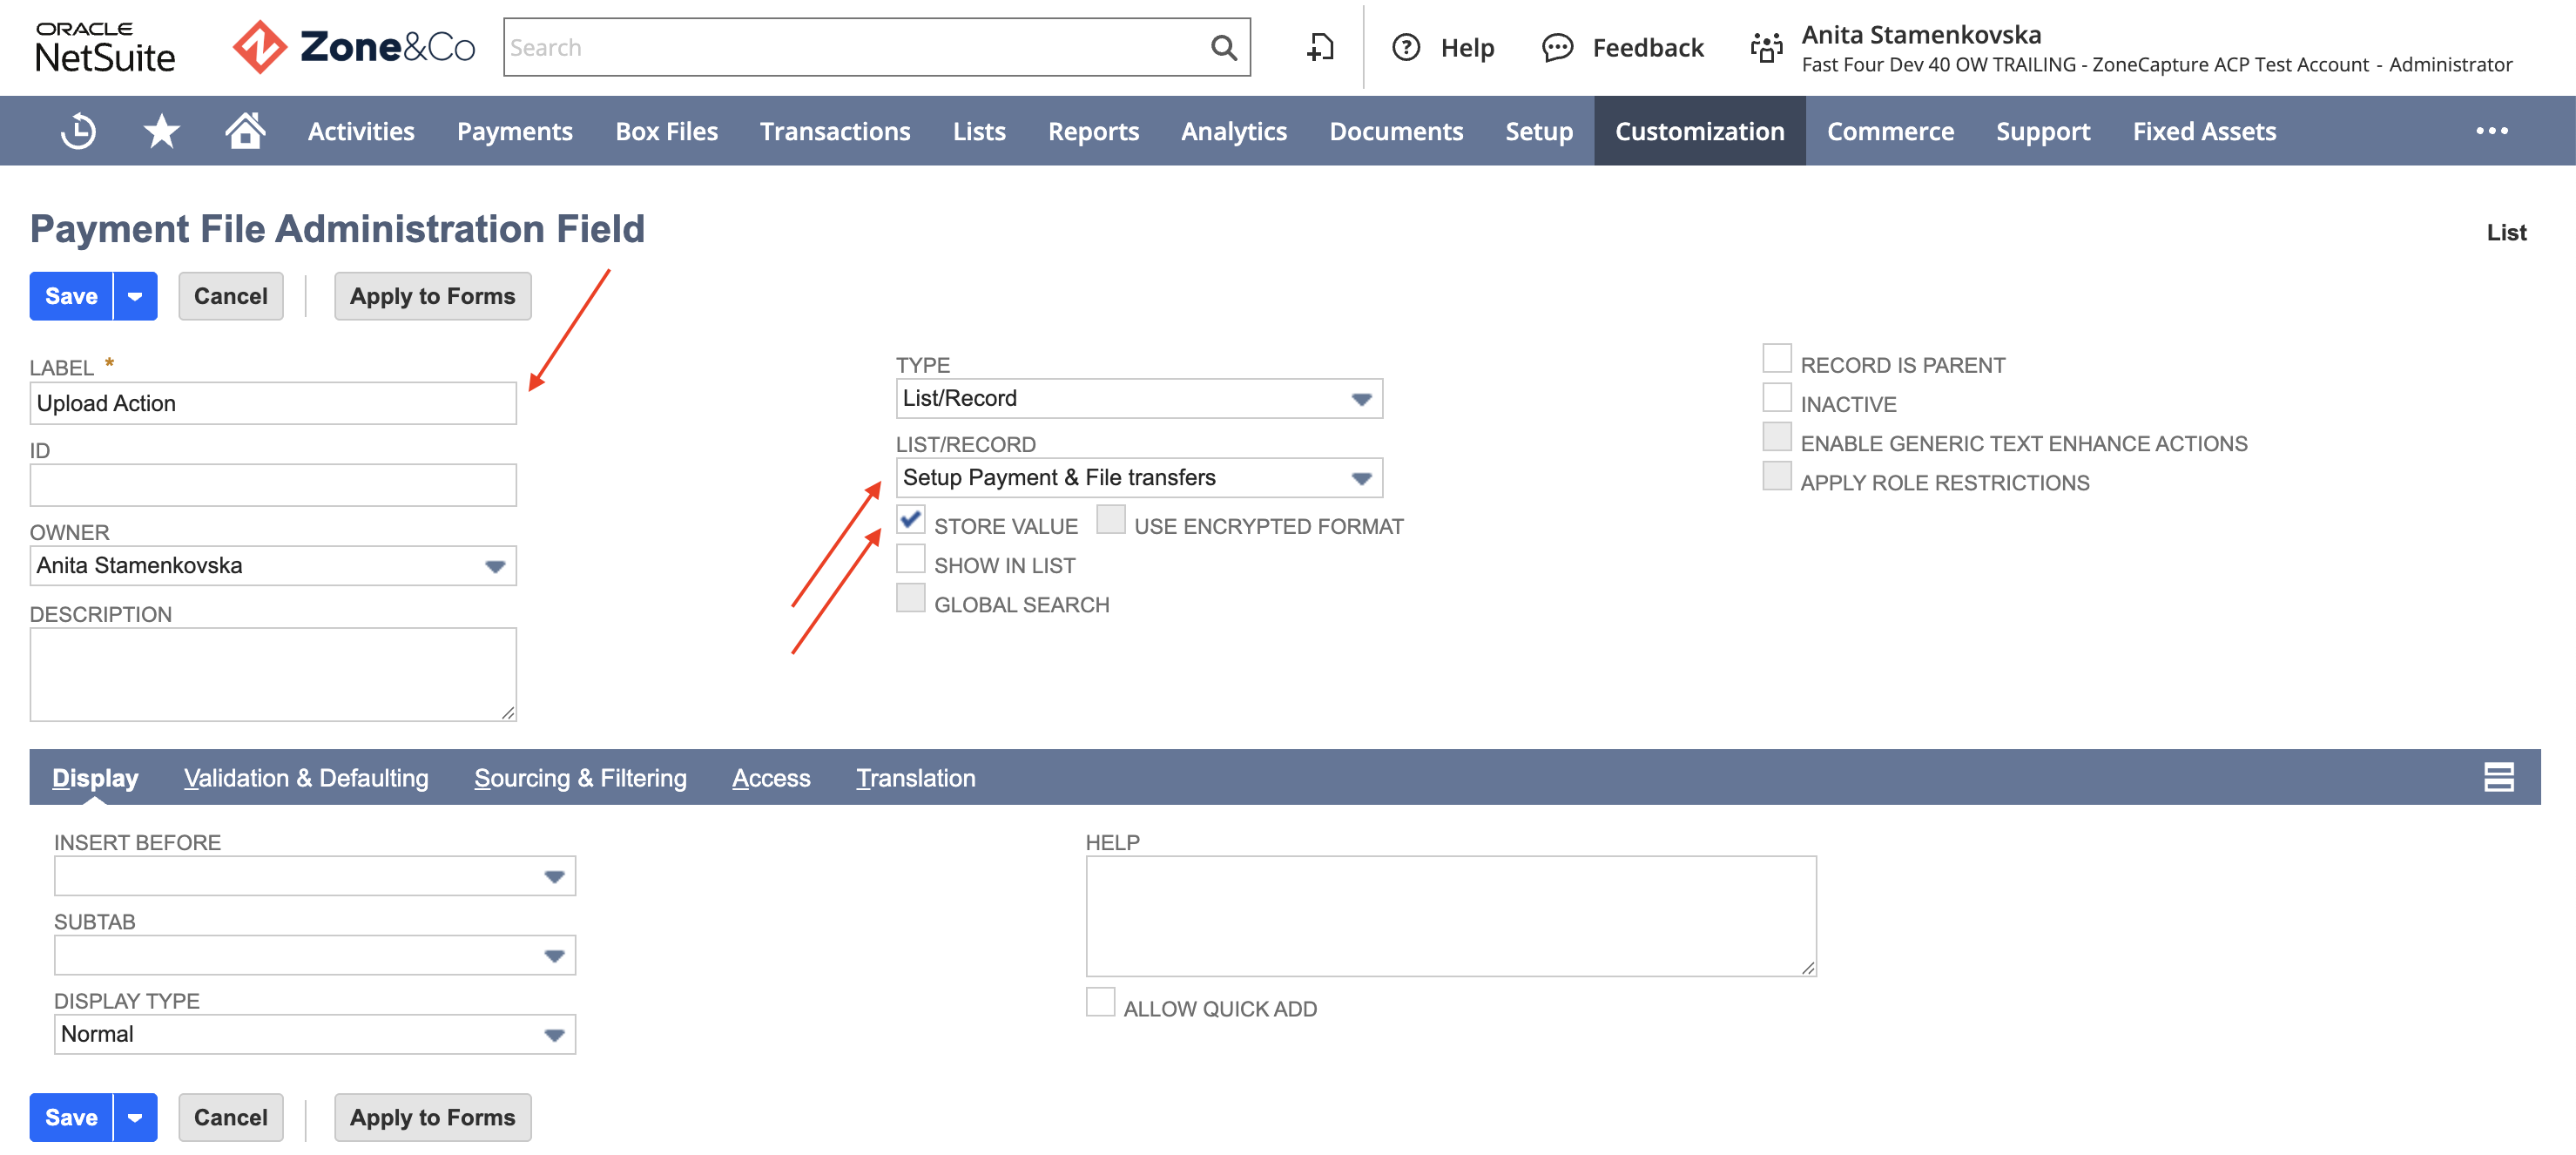
Task: Check the Inactive checkbox
Action: point(1776,397)
